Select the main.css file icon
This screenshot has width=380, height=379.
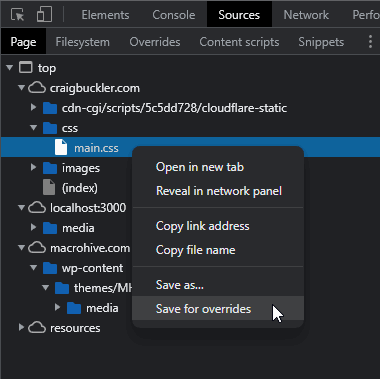click(x=61, y=148)
